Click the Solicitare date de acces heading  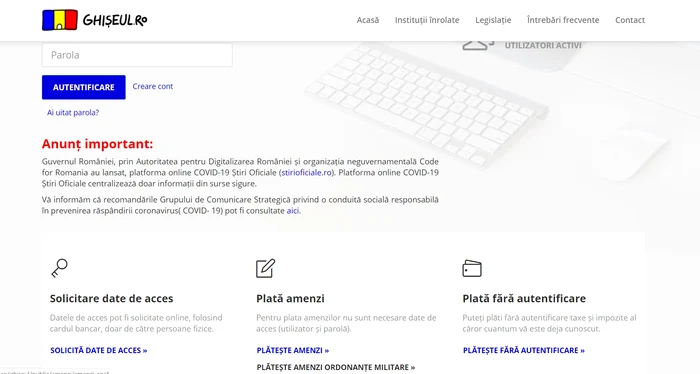[x=112, y=299]
